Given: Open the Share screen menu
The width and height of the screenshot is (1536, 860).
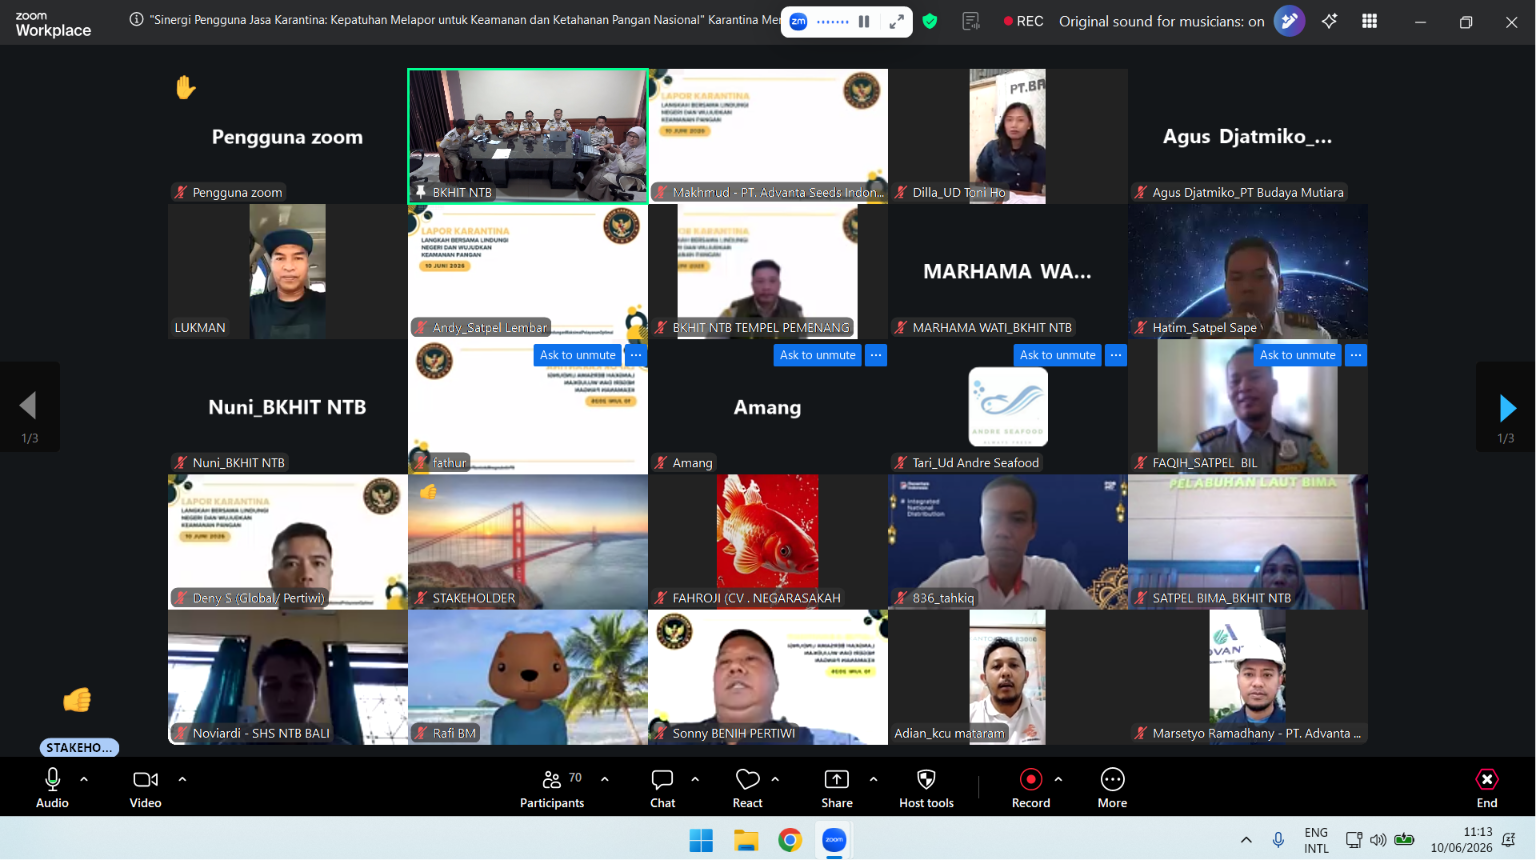Looking at the screenshot, I should (x=837, y=788).
